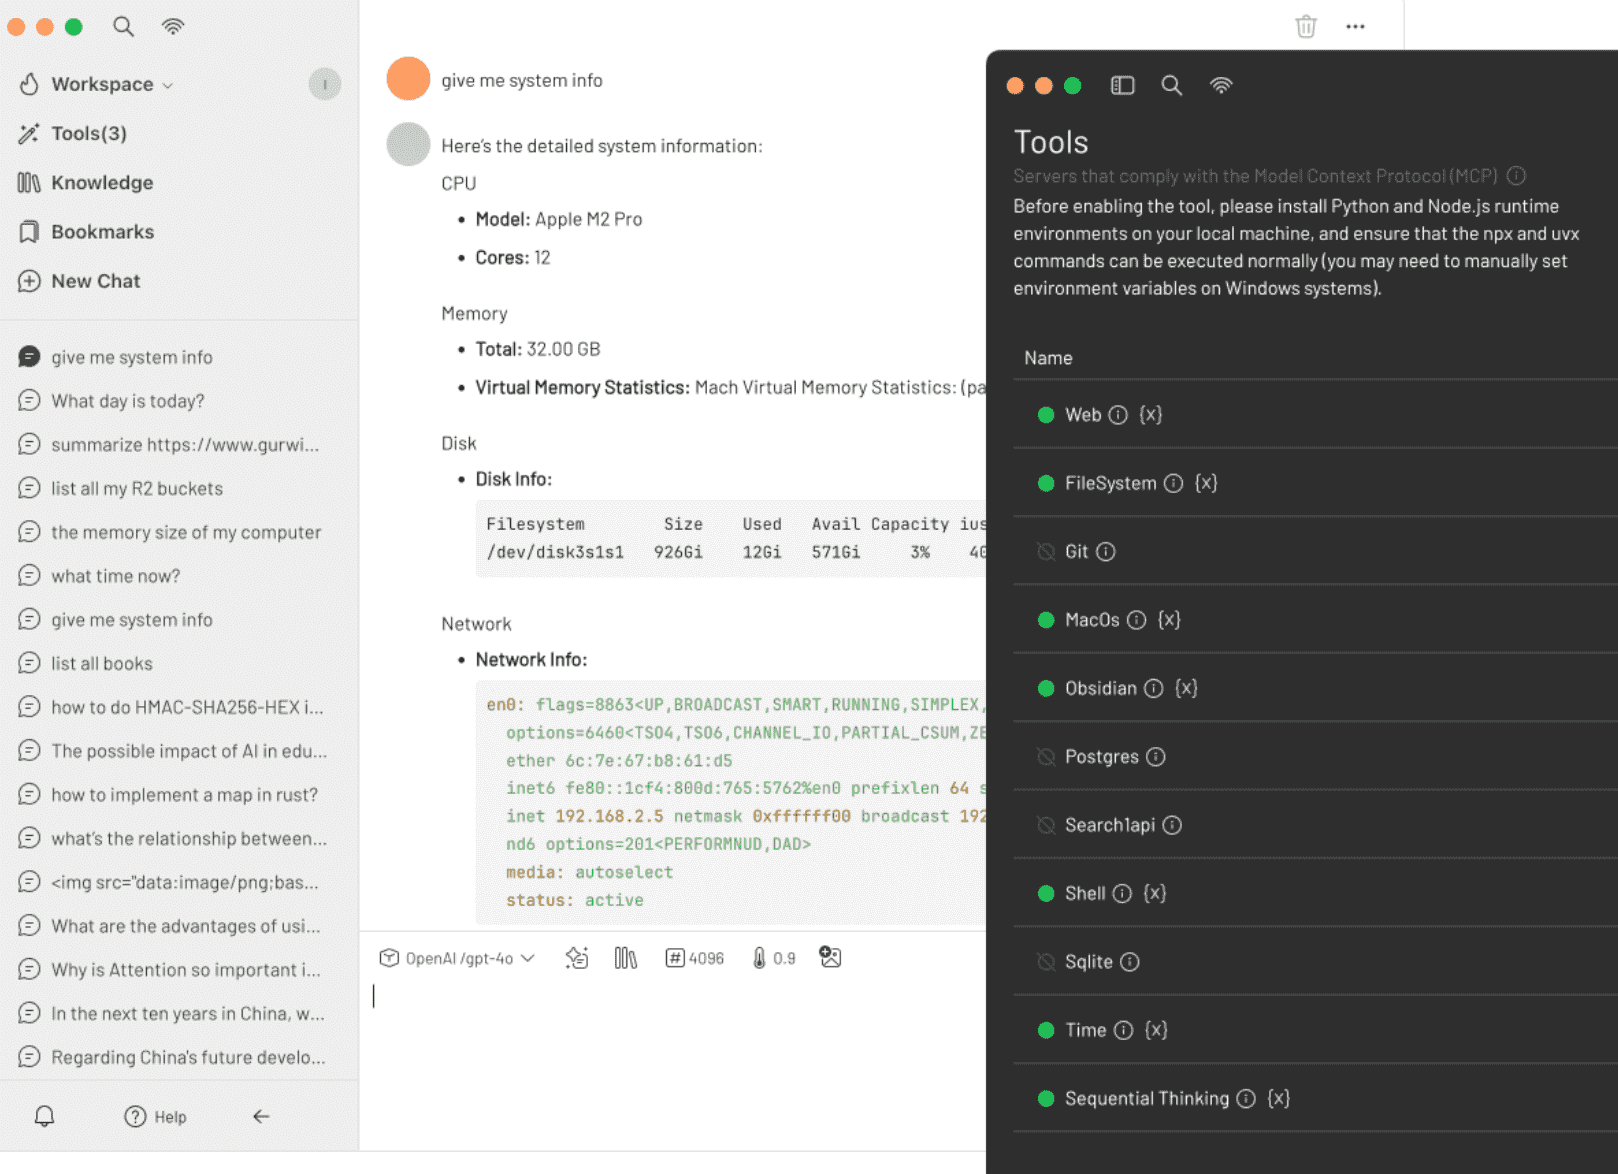This screenshot has height=1174, width=1618.
Task: Toggle the Web tool status
Action: [x=1046, y=415]
